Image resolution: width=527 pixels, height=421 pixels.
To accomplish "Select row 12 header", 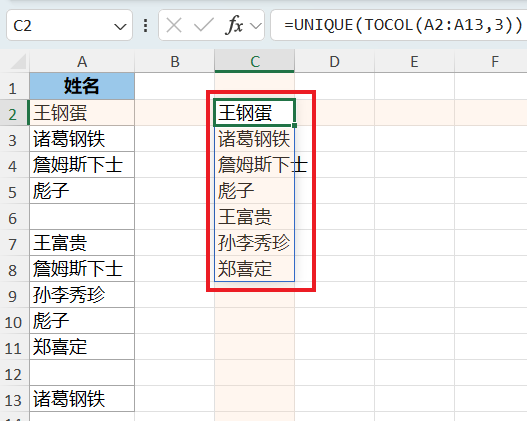I will (13, 374).
